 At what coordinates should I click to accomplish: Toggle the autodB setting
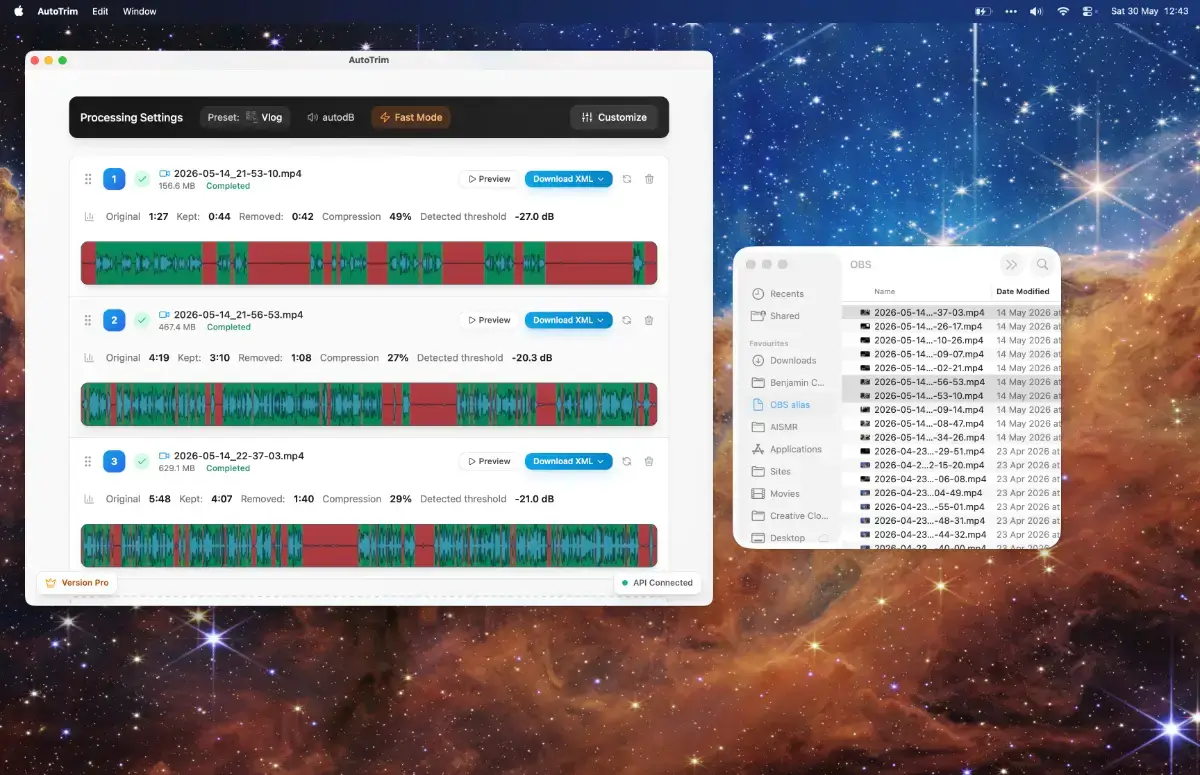pyautogui.click(x=331, y=117)
